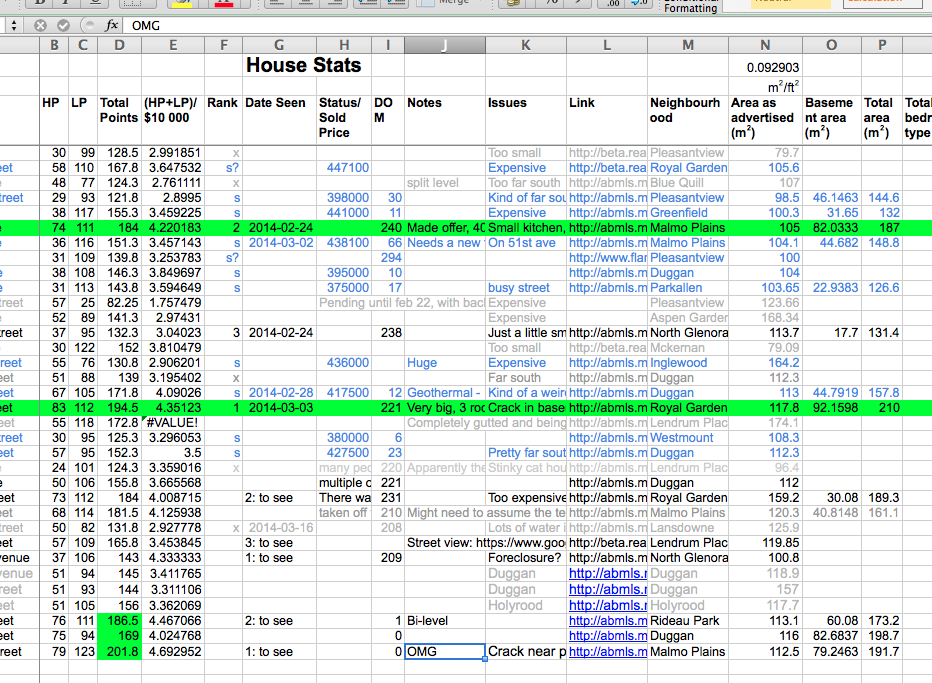Image resolution: width=932 pixels, height=683 pixels.
Task: Select the busy street issues cell
Action: click(x=526, y=288)
